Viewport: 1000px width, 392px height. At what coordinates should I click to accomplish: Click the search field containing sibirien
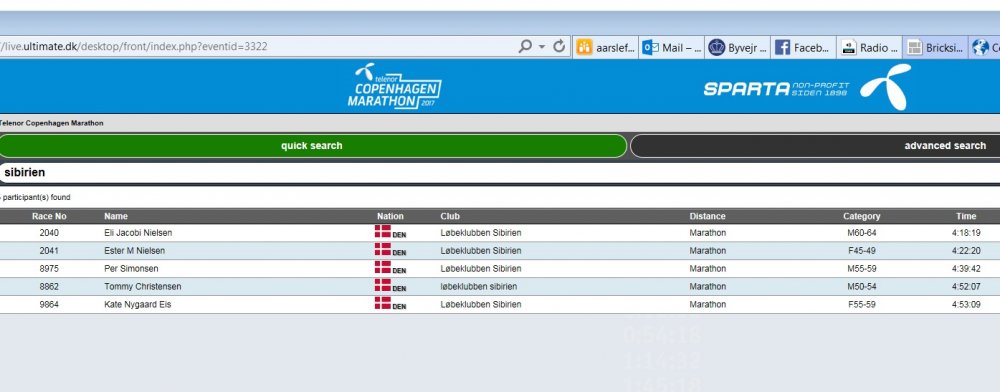500,173
